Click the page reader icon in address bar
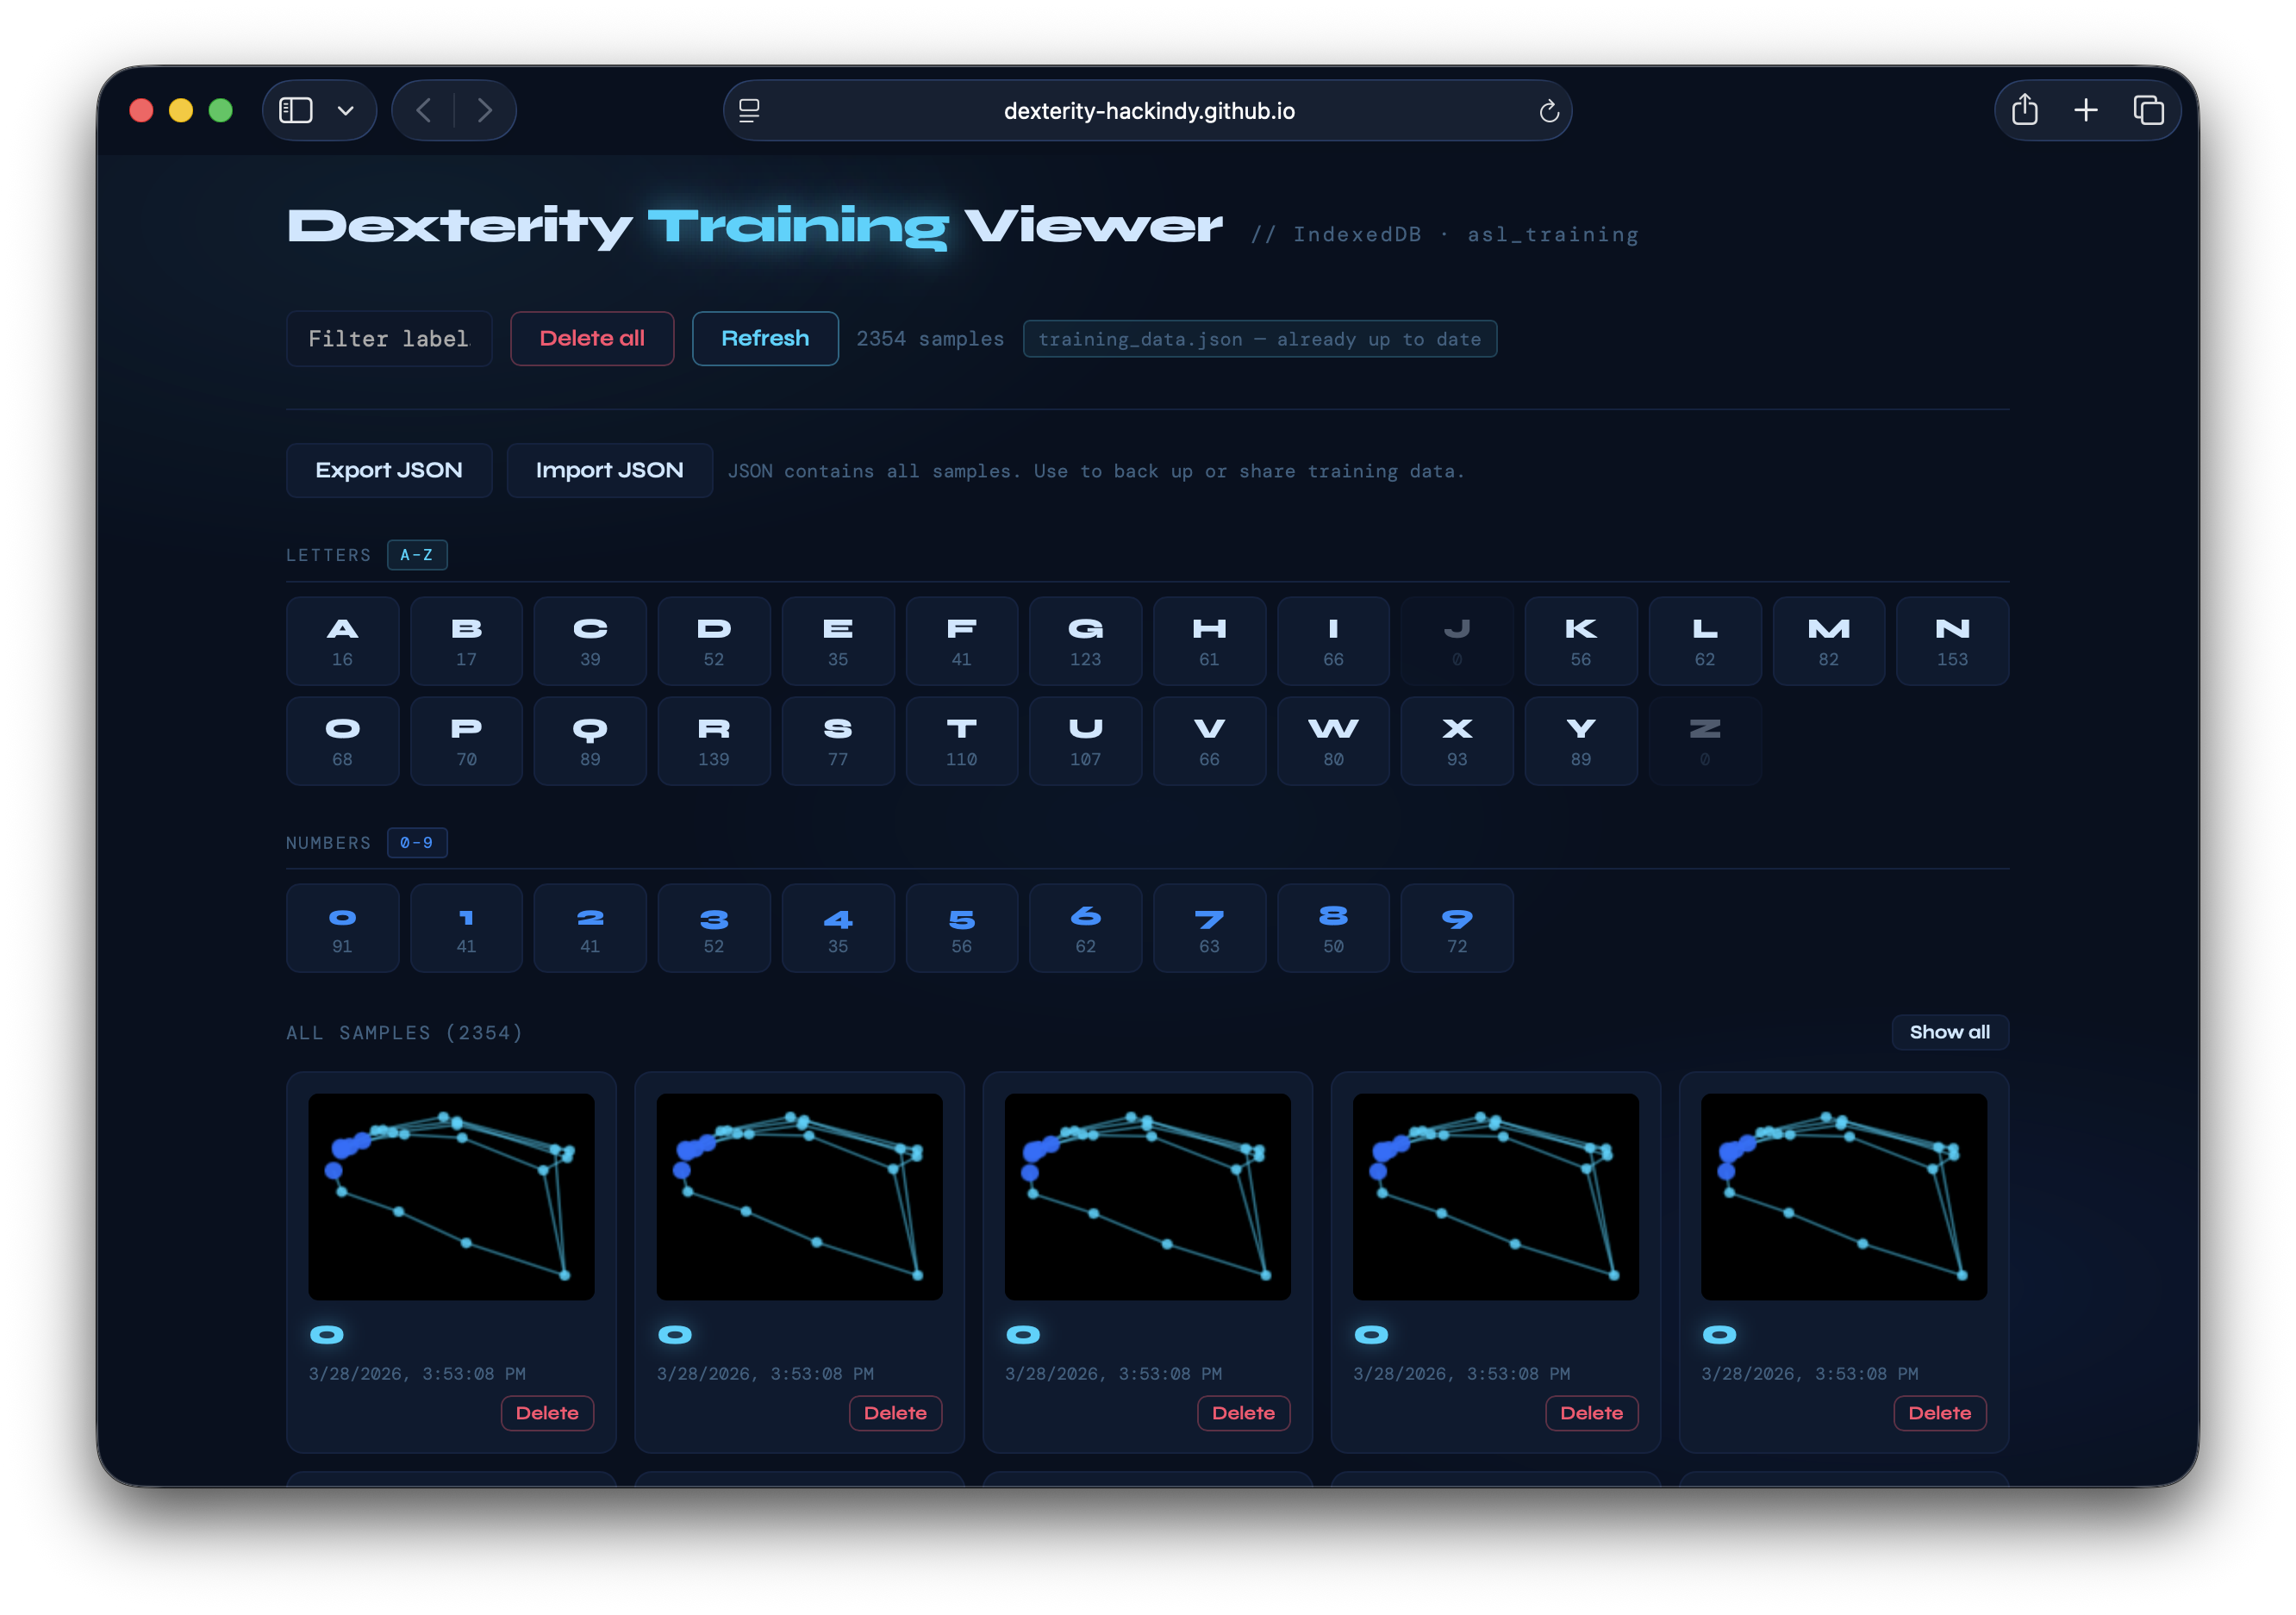Image resolution: width=2296 pixels, height=1615 pixels. pyautogui.click(x=749, y=111)
